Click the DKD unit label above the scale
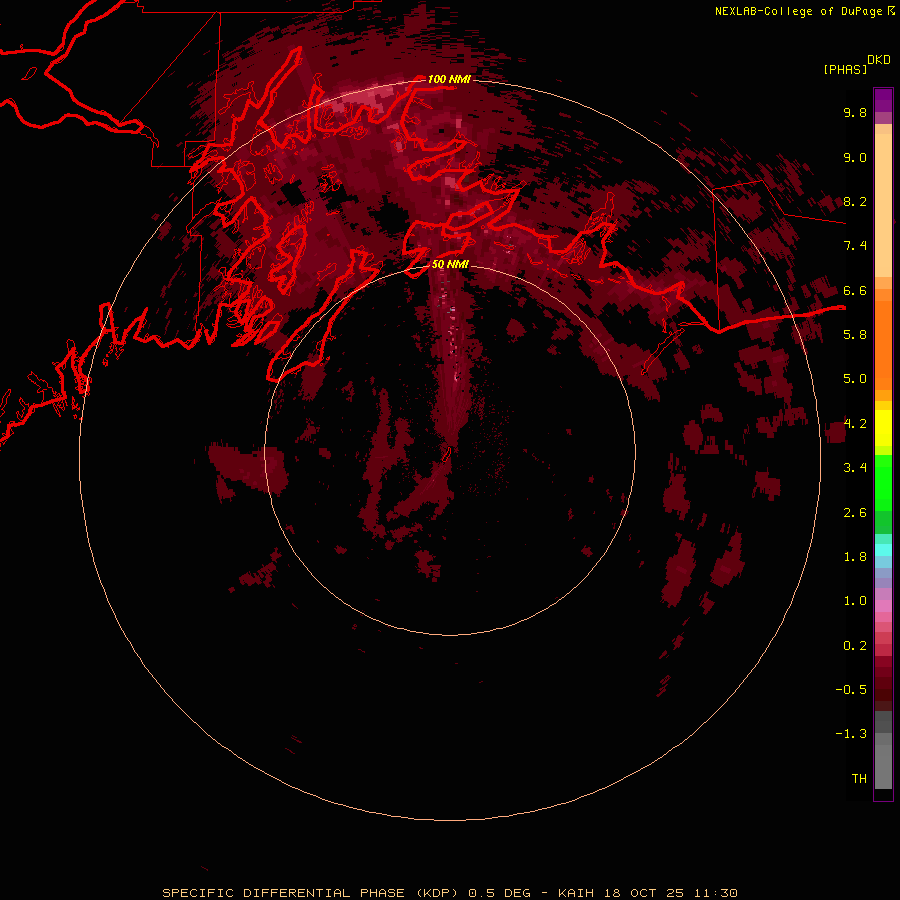The image size is (900, 900). pos(879,60)
